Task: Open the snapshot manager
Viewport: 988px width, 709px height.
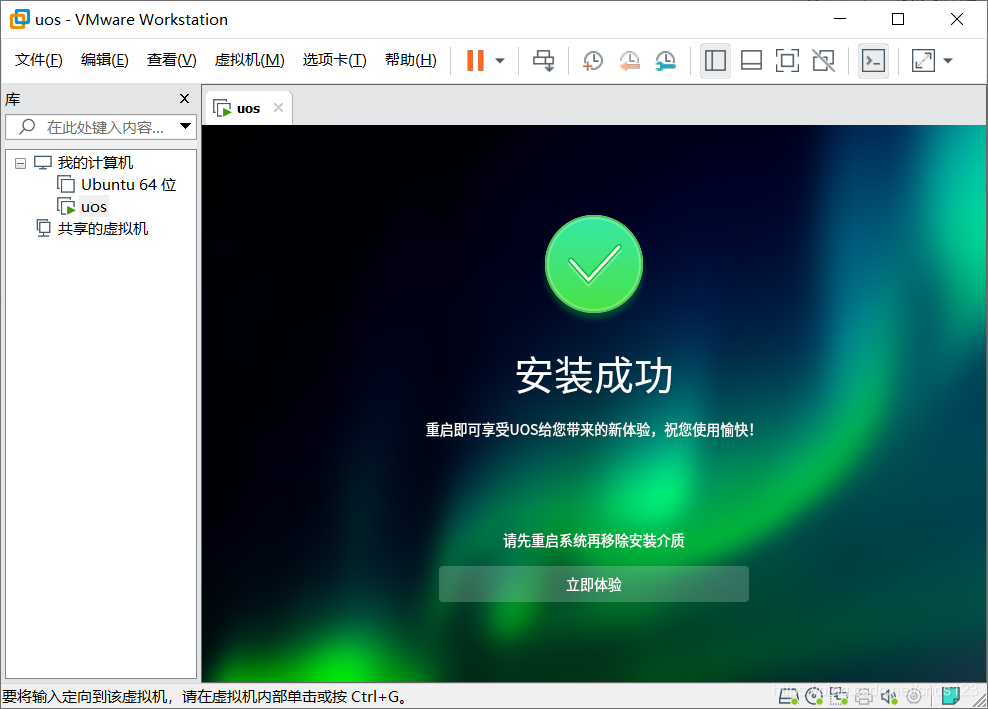Action: pyautogui.click(x=665, y=61)
